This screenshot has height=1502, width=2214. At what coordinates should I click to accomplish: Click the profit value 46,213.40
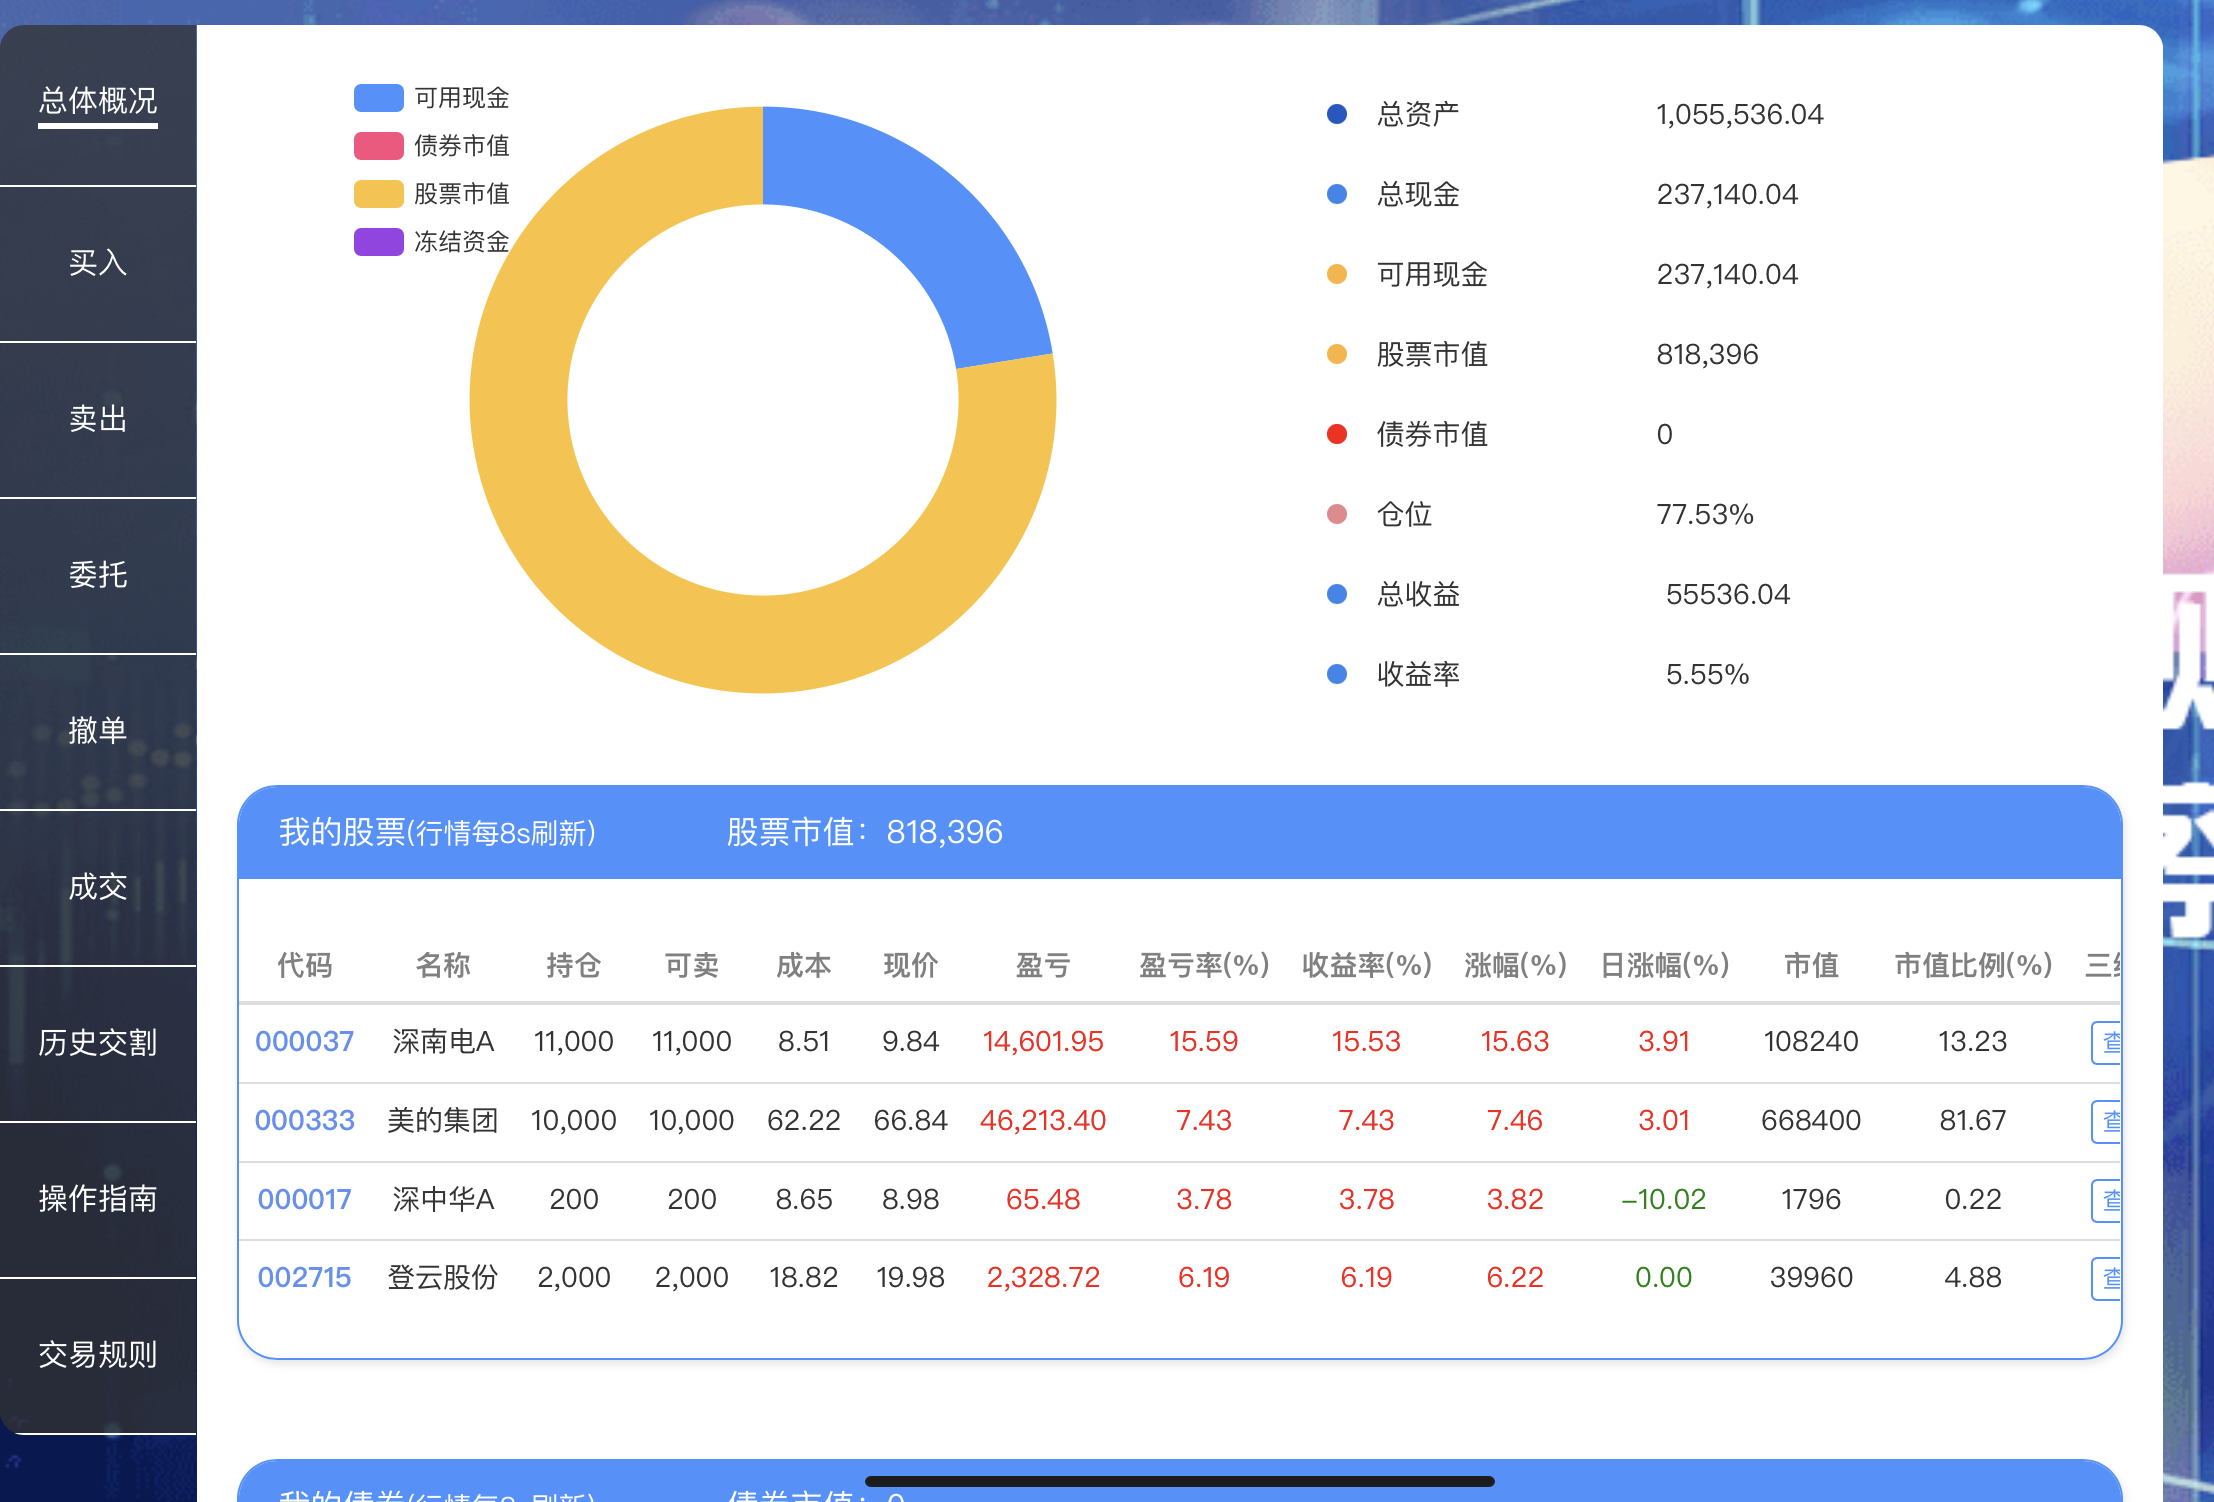coord(1043,1121)
